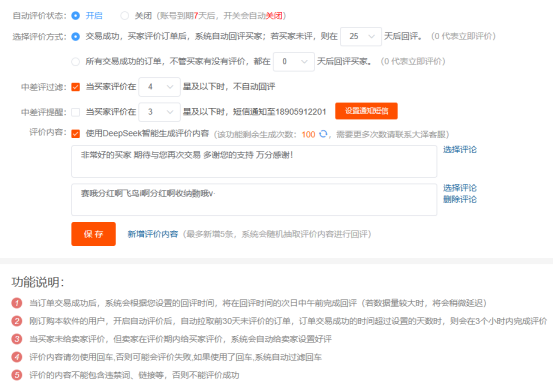Click the second review text field
This screenshot has height=384, width=554.
[254, 200]
